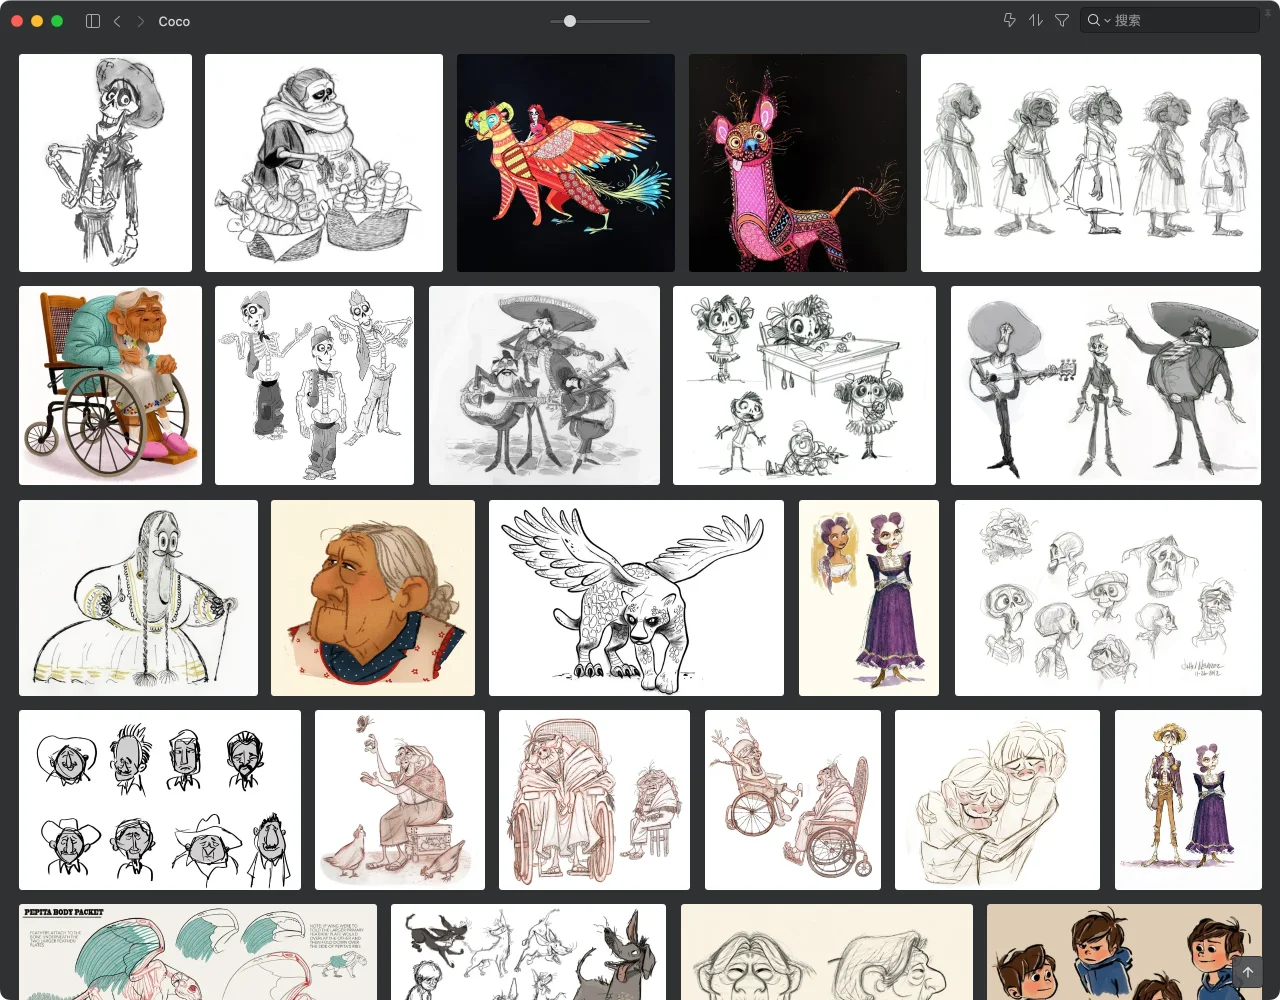Select the elderly face close-up pencil sketch
Screen dimensions: 1280x1000
tap(827, 952)
